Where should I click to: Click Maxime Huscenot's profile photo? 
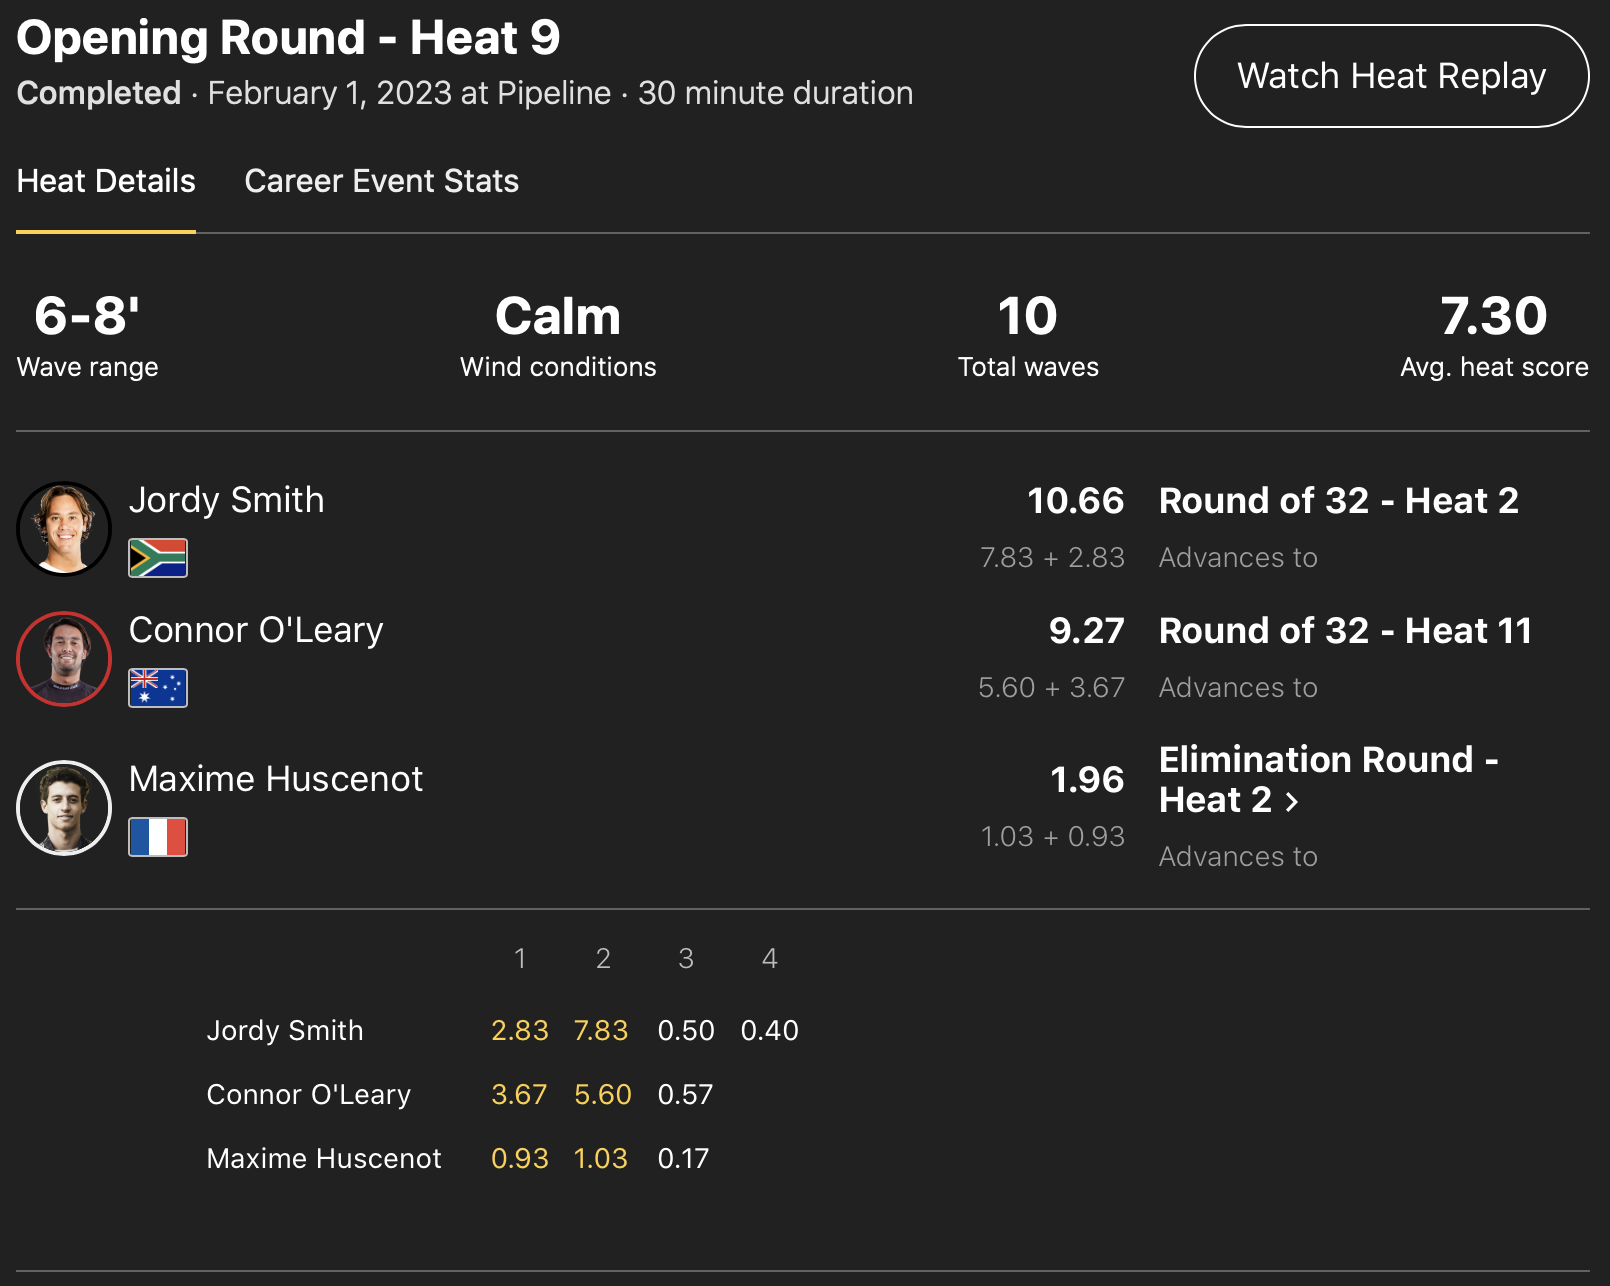point(64,808)
